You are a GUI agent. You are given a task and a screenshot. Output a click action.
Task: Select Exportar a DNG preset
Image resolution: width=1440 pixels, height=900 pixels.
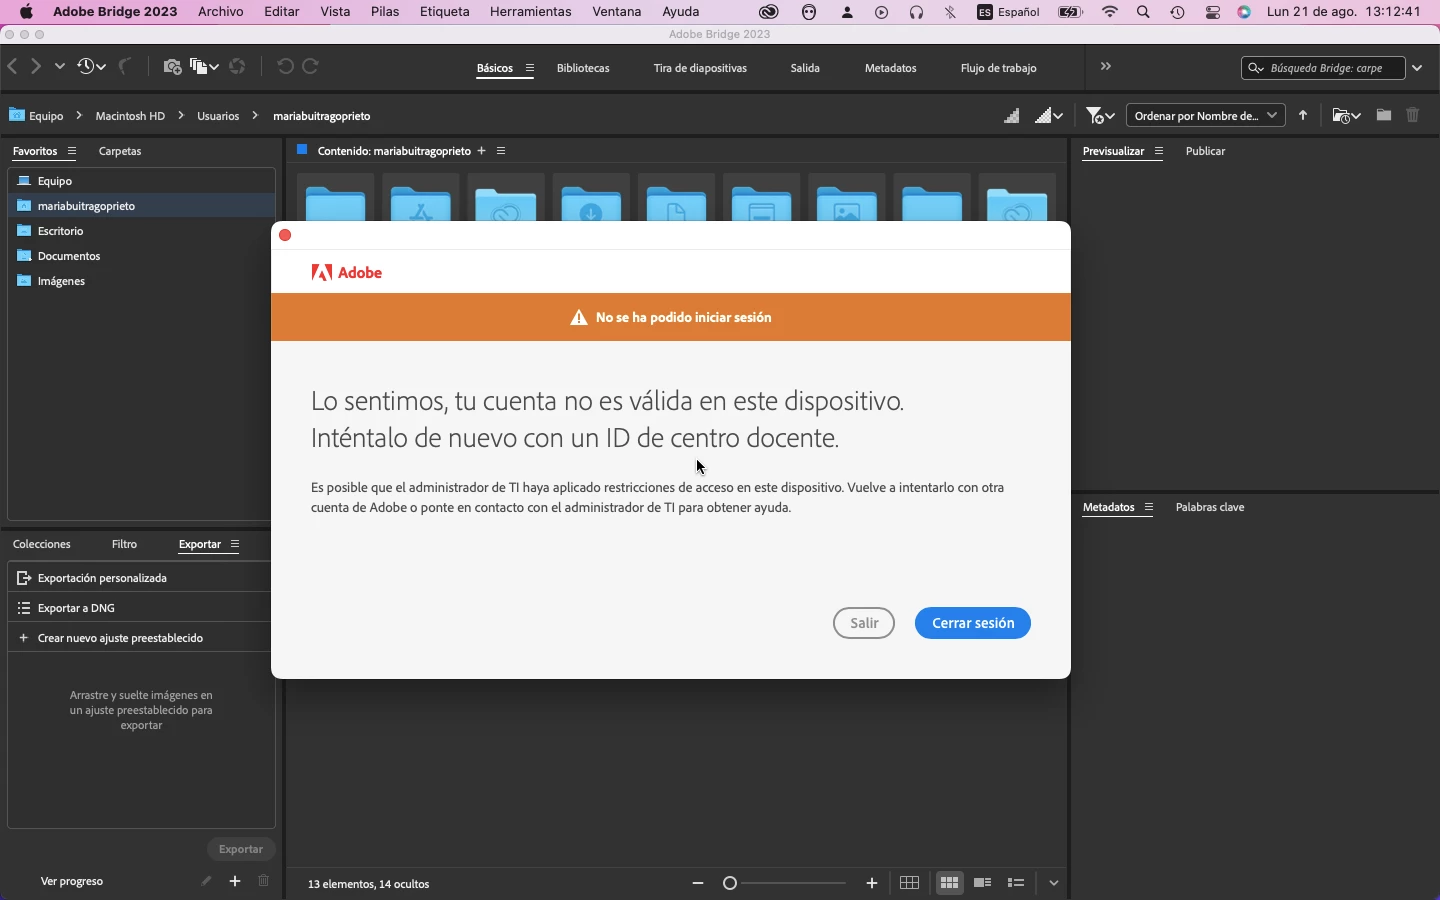click(x=139, y=609)
